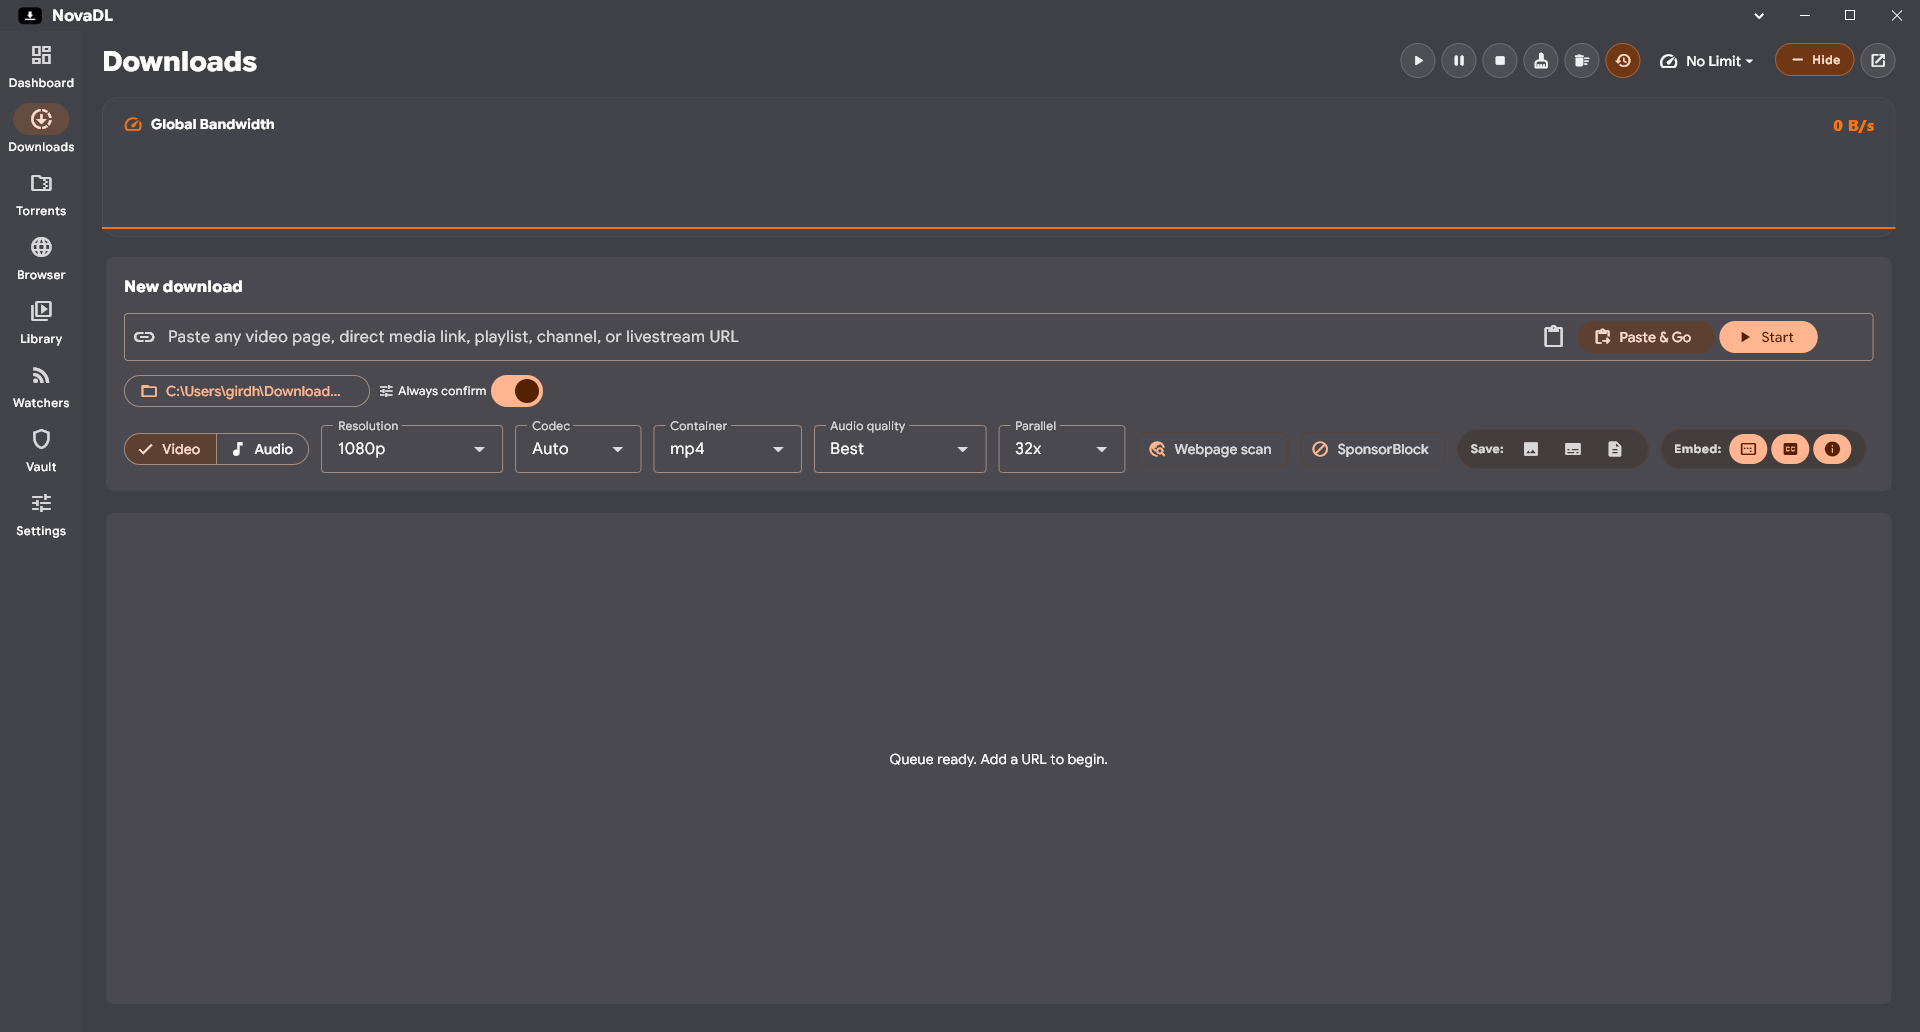Click the NovaDL app logo icon
This screenshot has width=1920, height=1032.
pos(30,15)
